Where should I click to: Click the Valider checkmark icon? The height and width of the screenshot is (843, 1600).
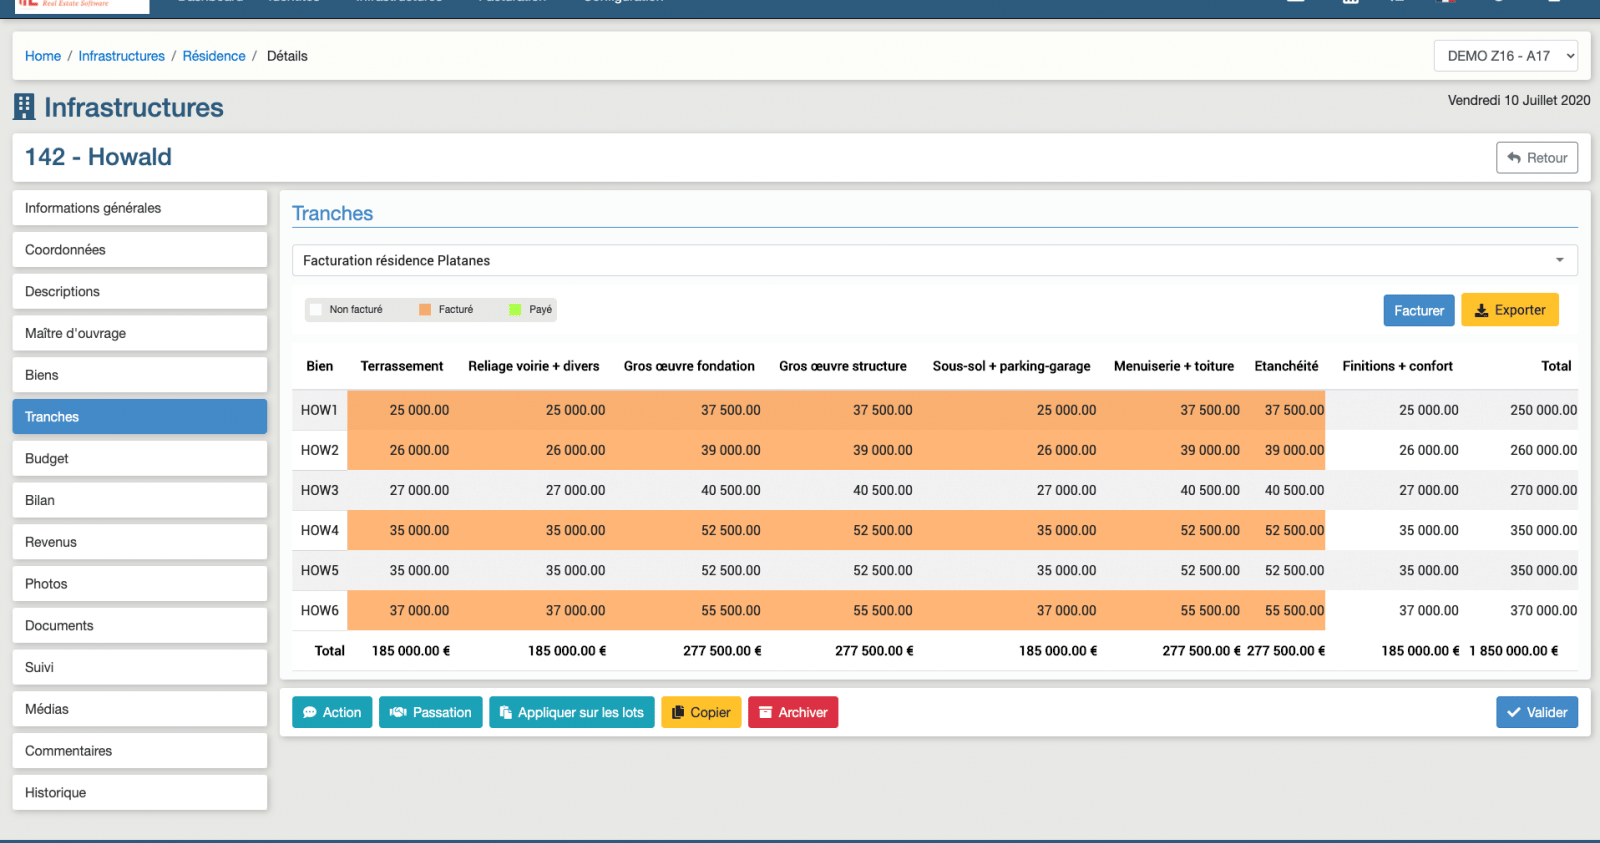(x=1514, y=713)
